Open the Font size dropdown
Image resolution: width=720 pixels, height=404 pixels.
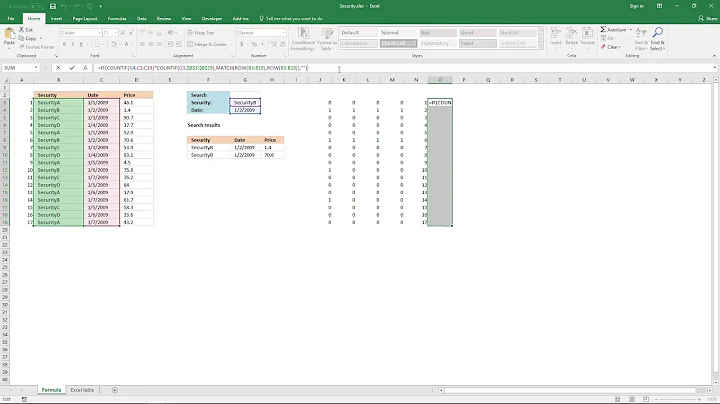click(x=115, y=33)
